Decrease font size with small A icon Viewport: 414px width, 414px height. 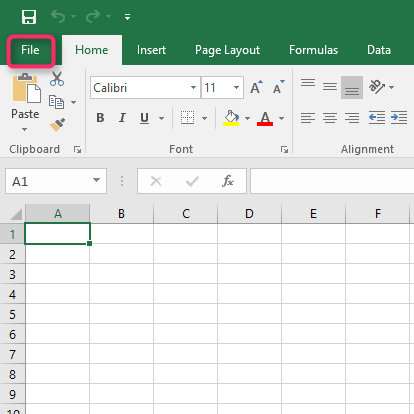click(x=279, y=87)
